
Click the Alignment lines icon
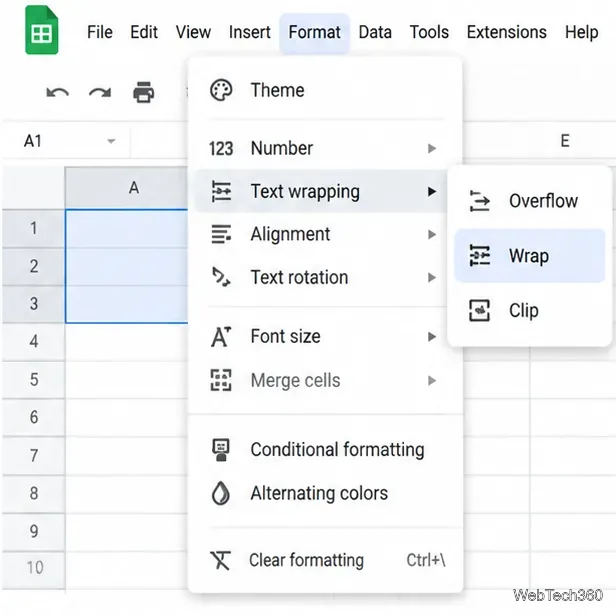[x=221, y=234]
